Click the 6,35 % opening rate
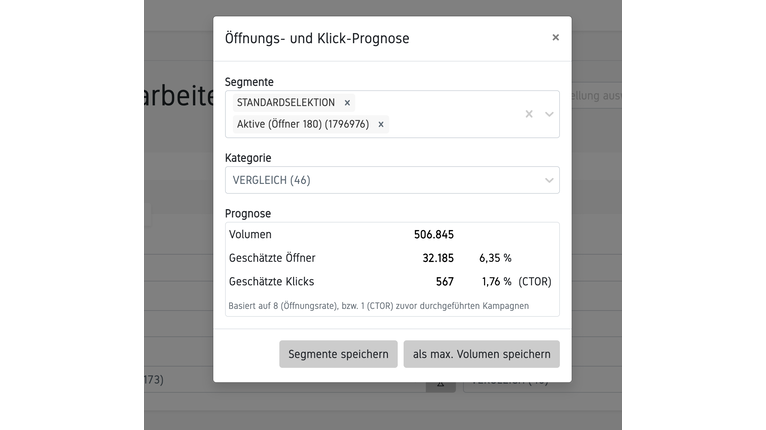Screen dimensions: 766x430 point(495,258)
